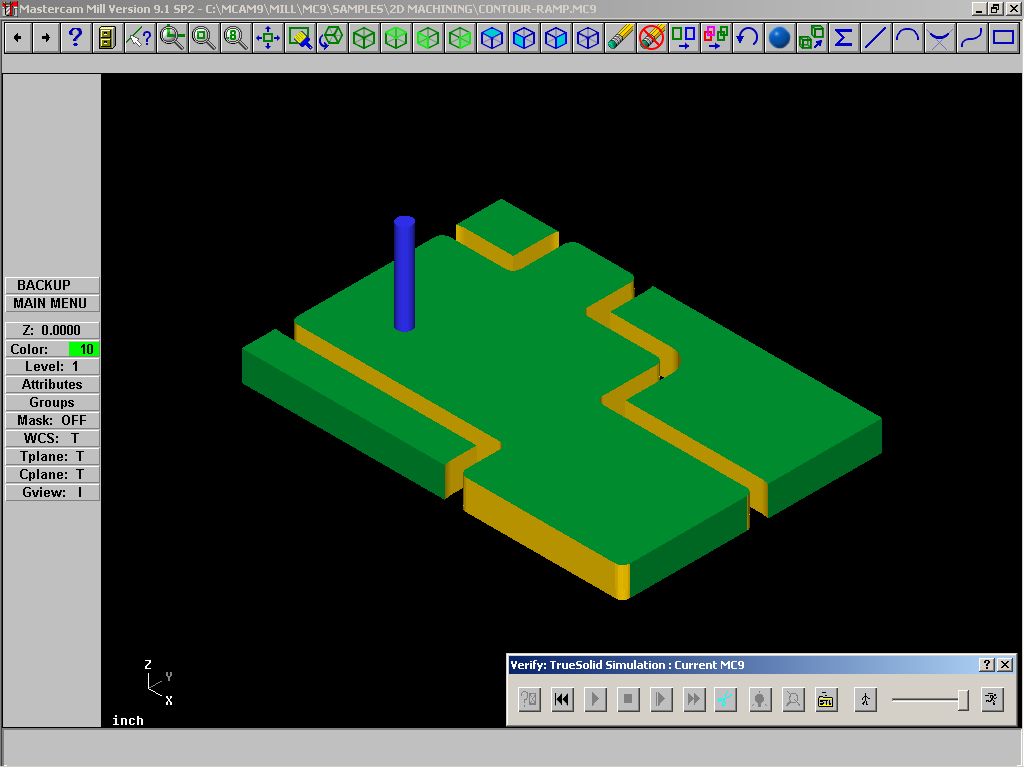Fit geometry to screen with arrows icon
The image size is (1024, 768).
coord(267,38)
